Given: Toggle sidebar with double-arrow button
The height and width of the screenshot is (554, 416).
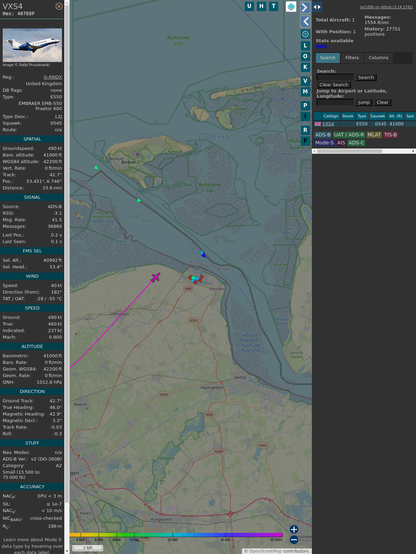Looking at the screenshot, I should tap(317, 7).
